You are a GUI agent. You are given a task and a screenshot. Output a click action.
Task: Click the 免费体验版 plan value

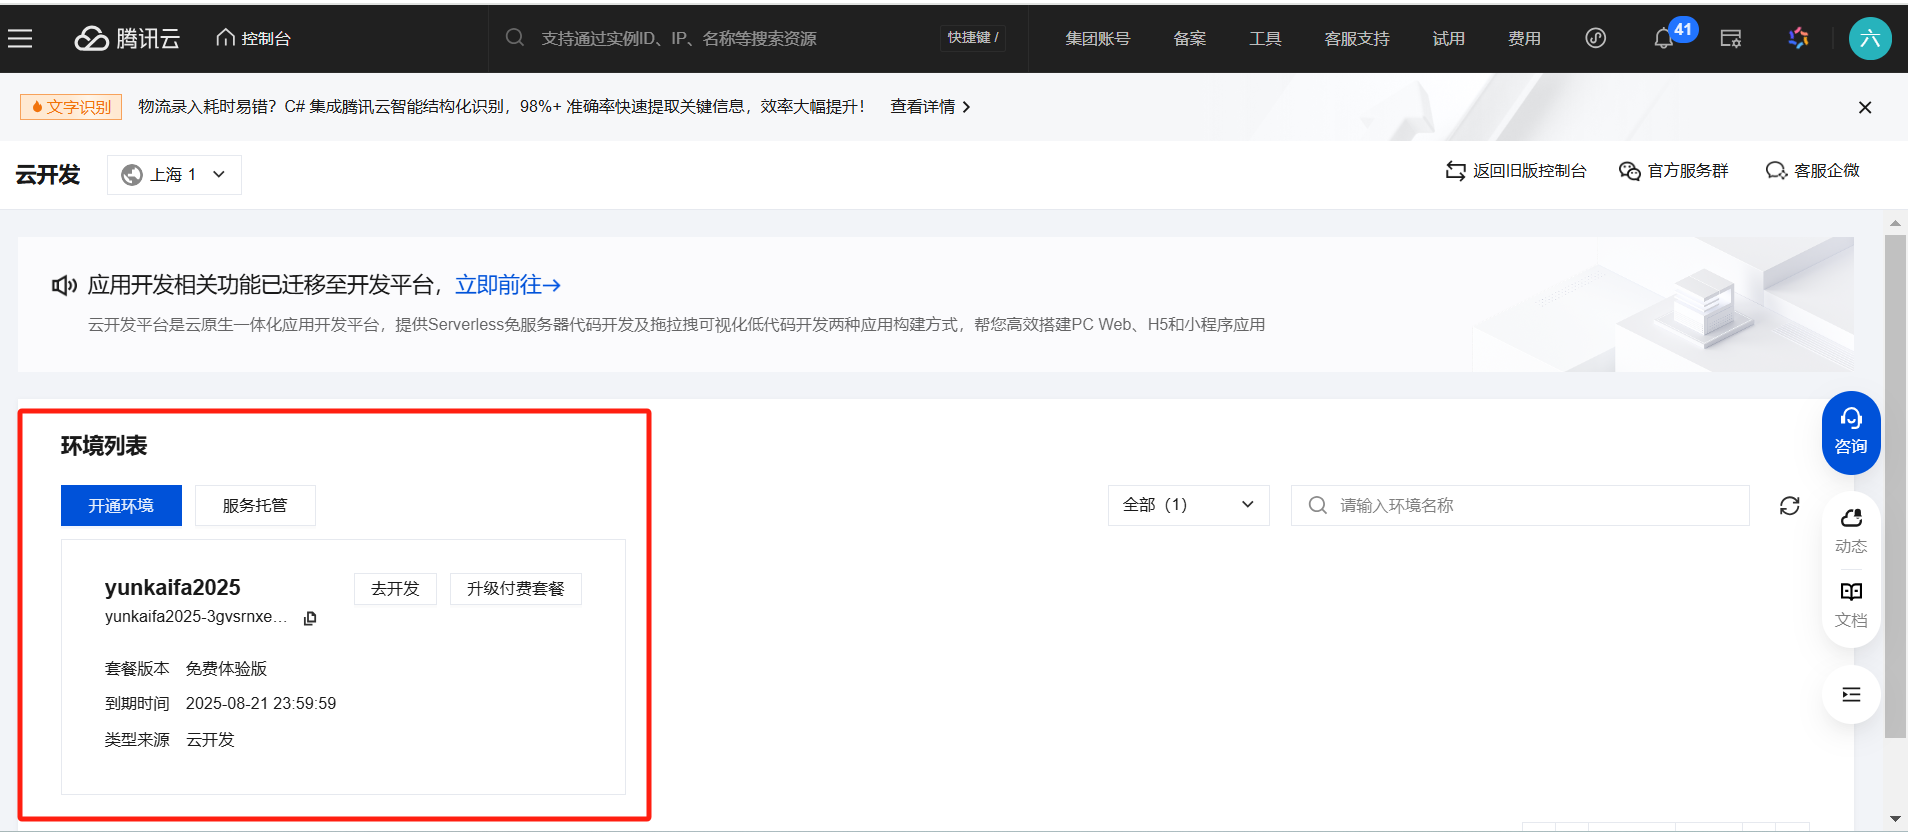click(x=227, y=669)
